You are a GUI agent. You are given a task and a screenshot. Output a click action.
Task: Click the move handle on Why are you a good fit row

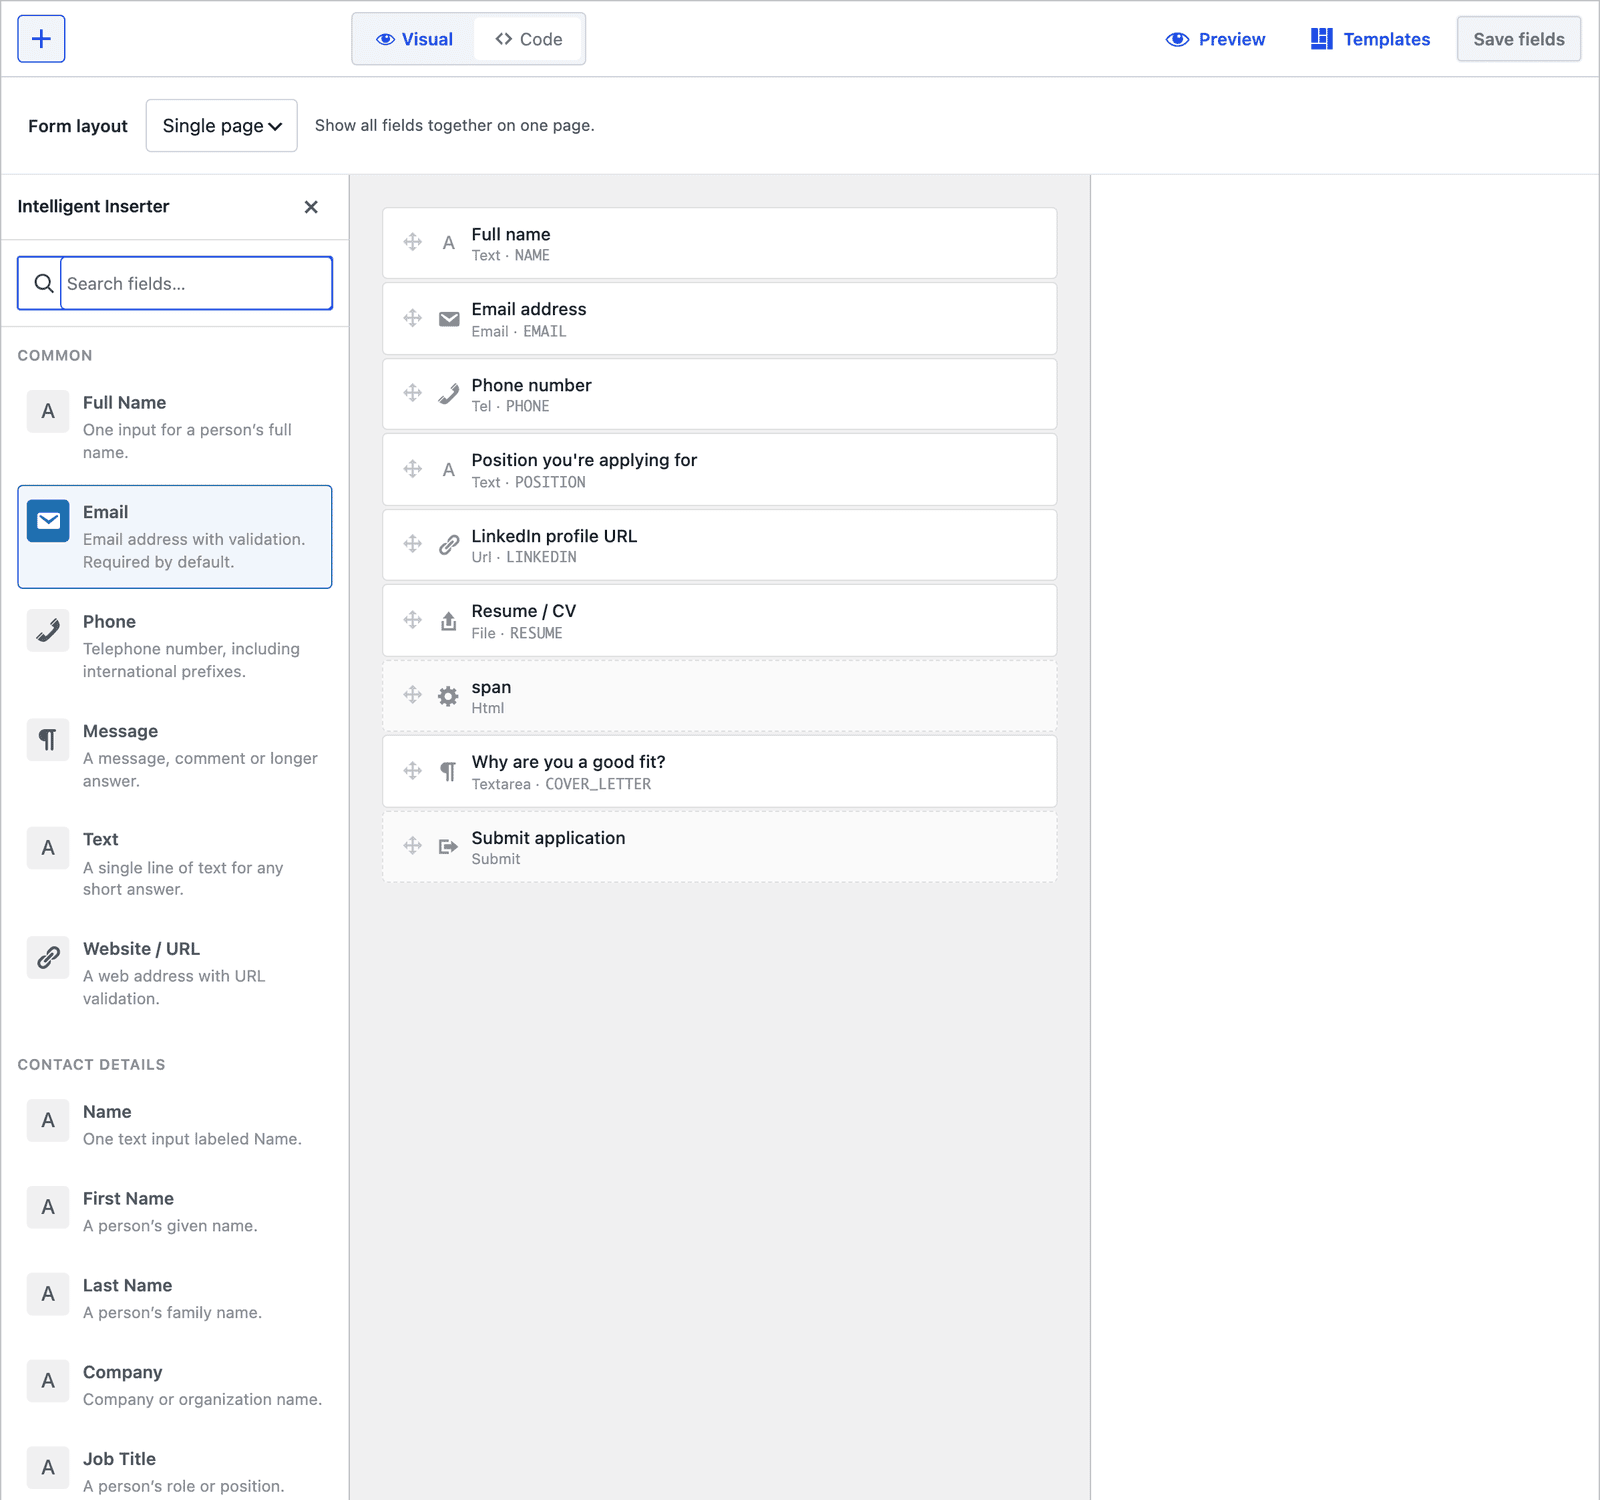412,771
